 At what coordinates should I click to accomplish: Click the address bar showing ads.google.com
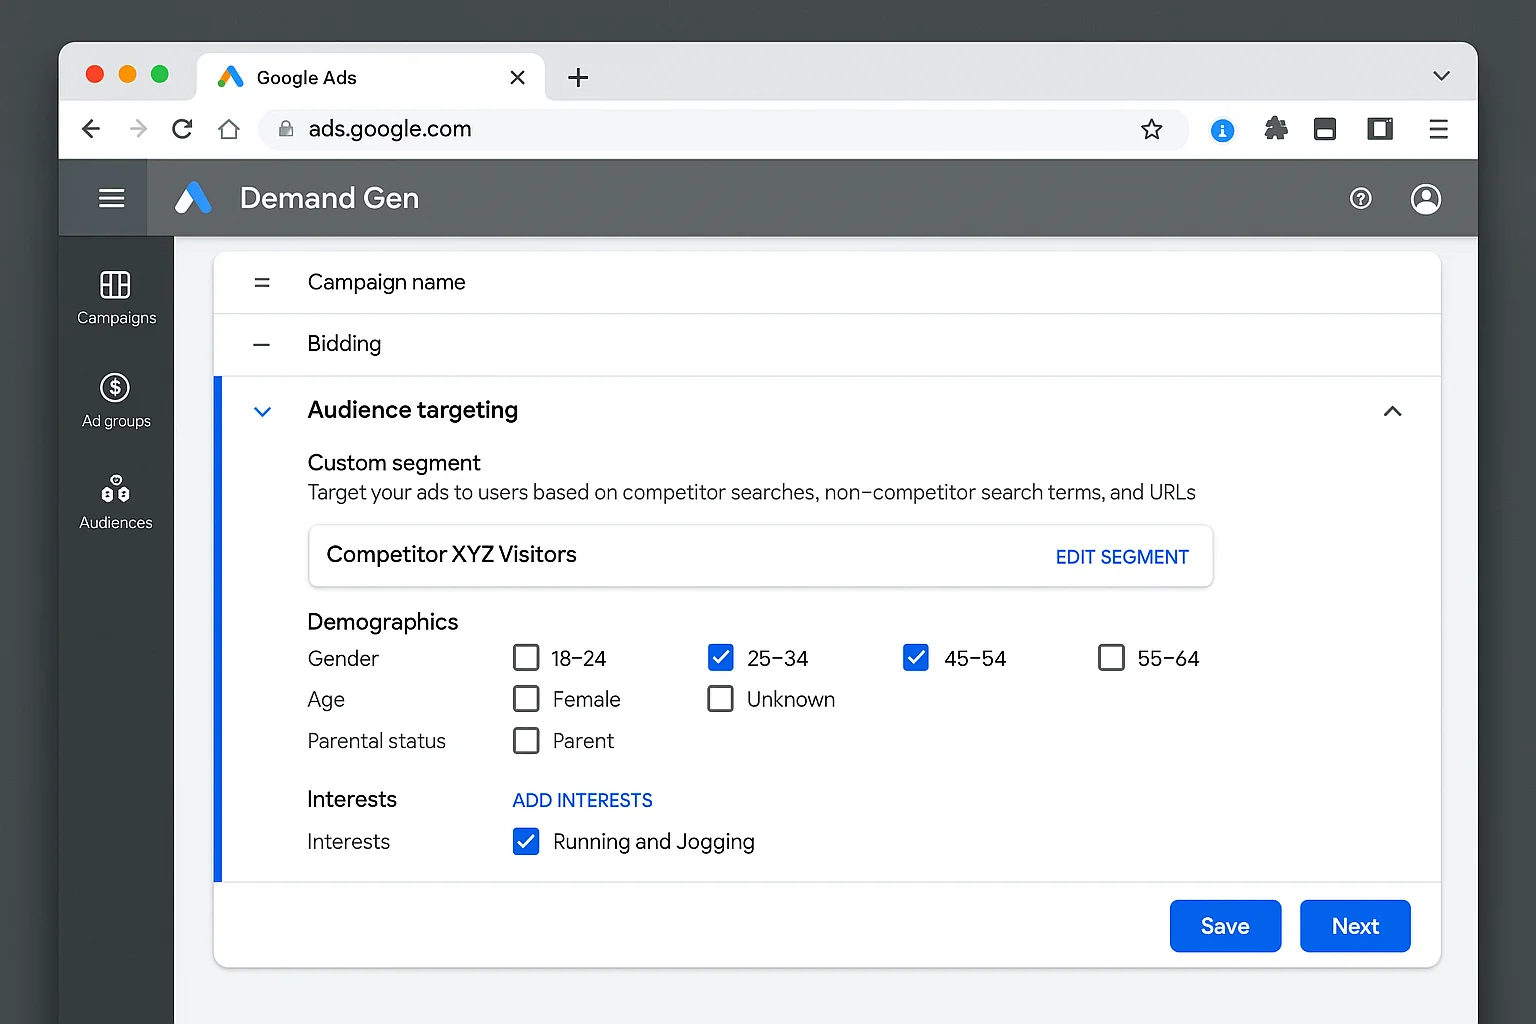pyautogui.click(x=390, y=129)
